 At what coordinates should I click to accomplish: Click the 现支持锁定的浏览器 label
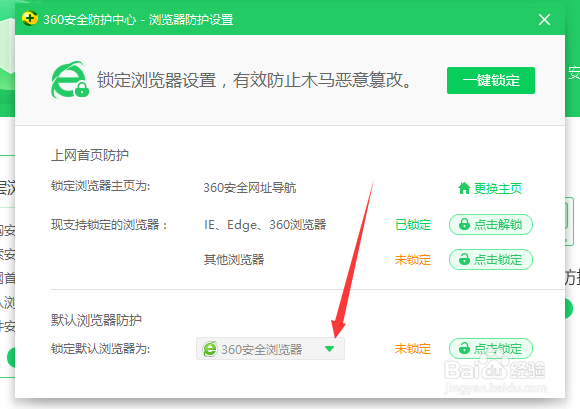(x=109, y=224)
